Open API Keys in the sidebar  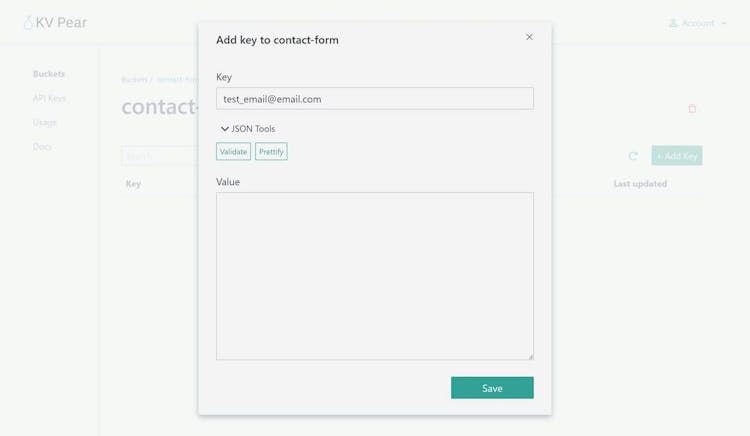pyautogui.click(x=49, y=98)
